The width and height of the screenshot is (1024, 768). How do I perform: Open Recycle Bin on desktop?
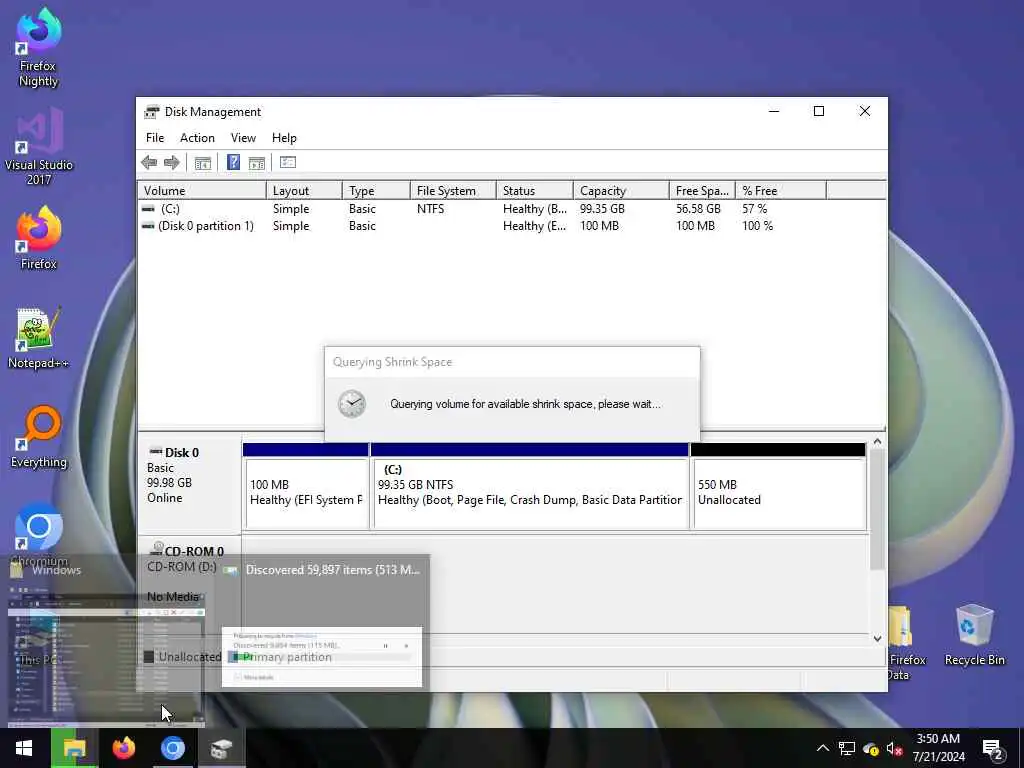coord(974,635)
